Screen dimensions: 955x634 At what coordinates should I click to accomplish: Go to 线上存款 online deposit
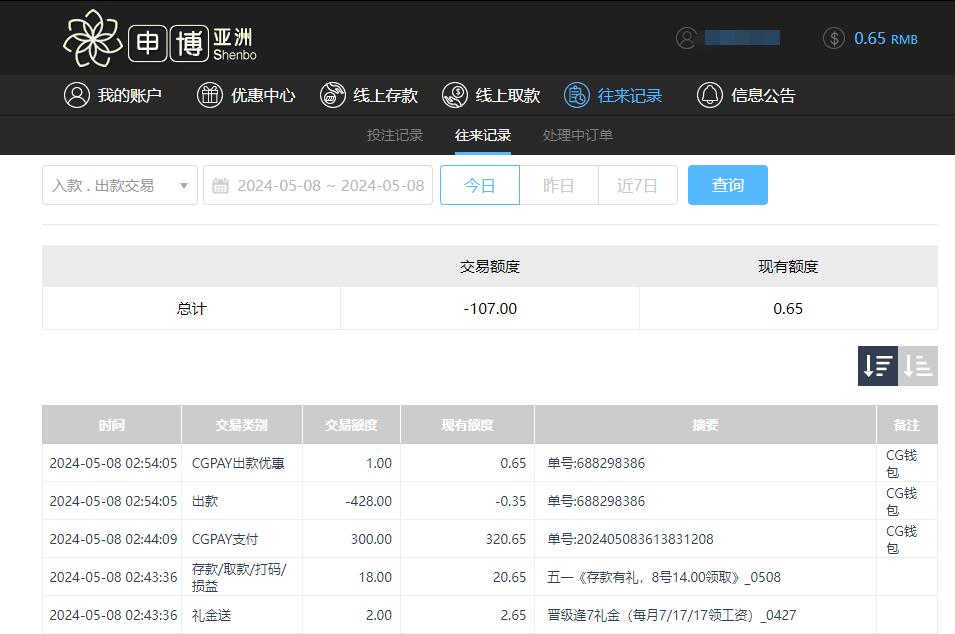(x=369, y=95)
